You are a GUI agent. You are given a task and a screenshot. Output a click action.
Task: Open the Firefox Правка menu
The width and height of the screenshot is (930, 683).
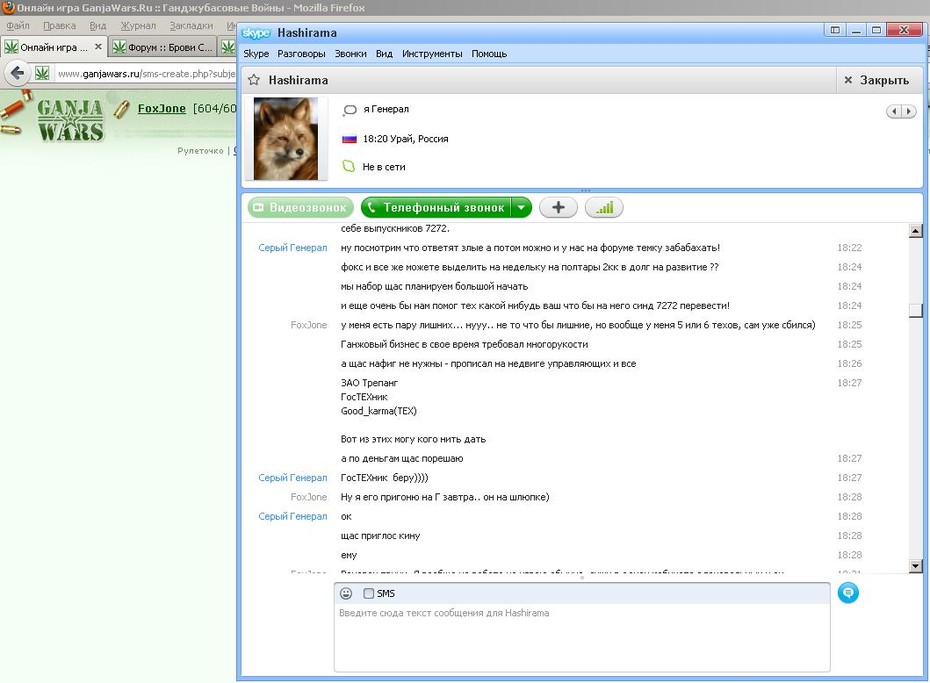point(59,26)
